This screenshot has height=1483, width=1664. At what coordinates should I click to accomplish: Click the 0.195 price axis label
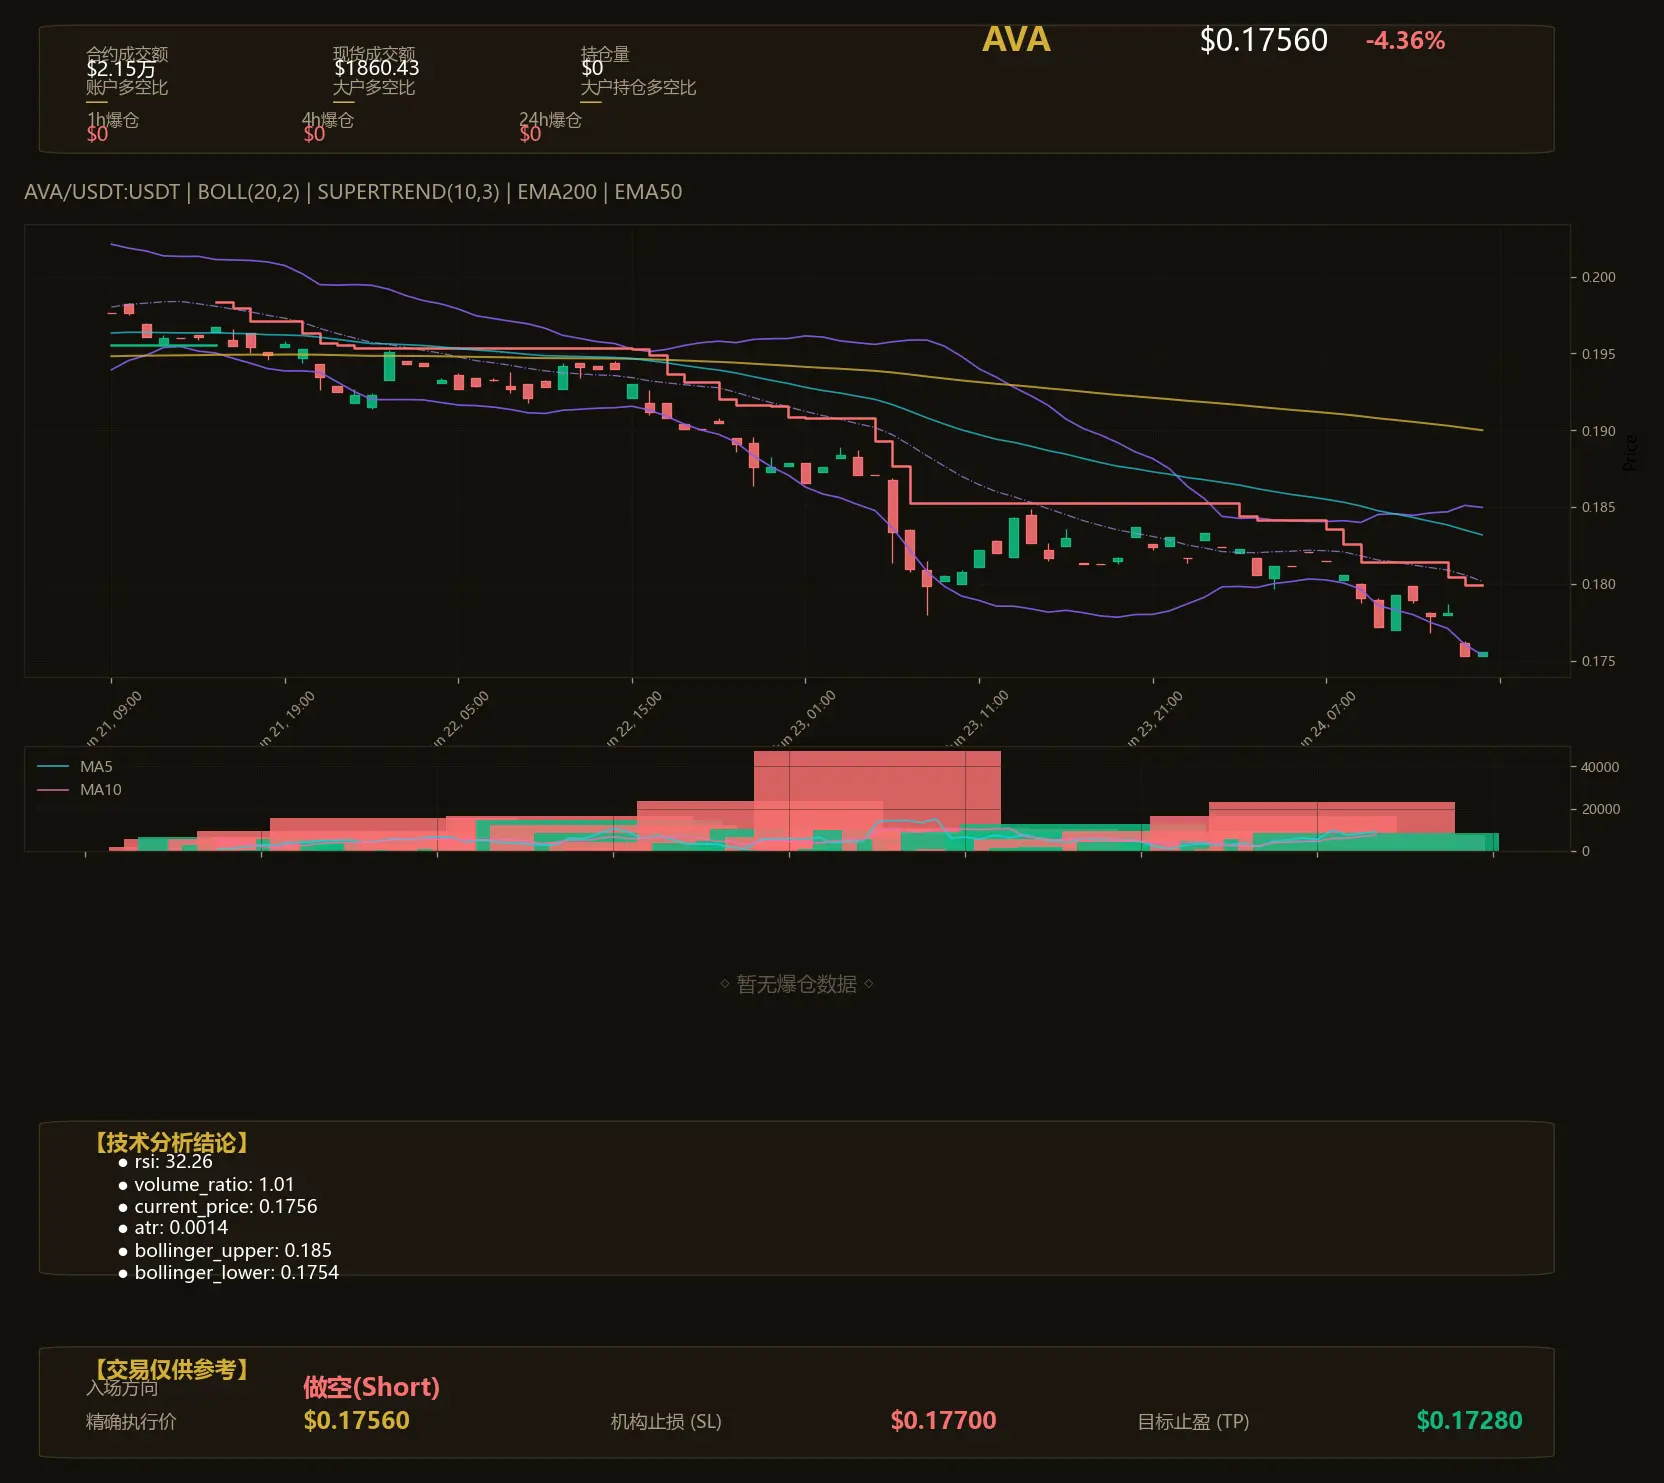click(x=1598, y=354)
